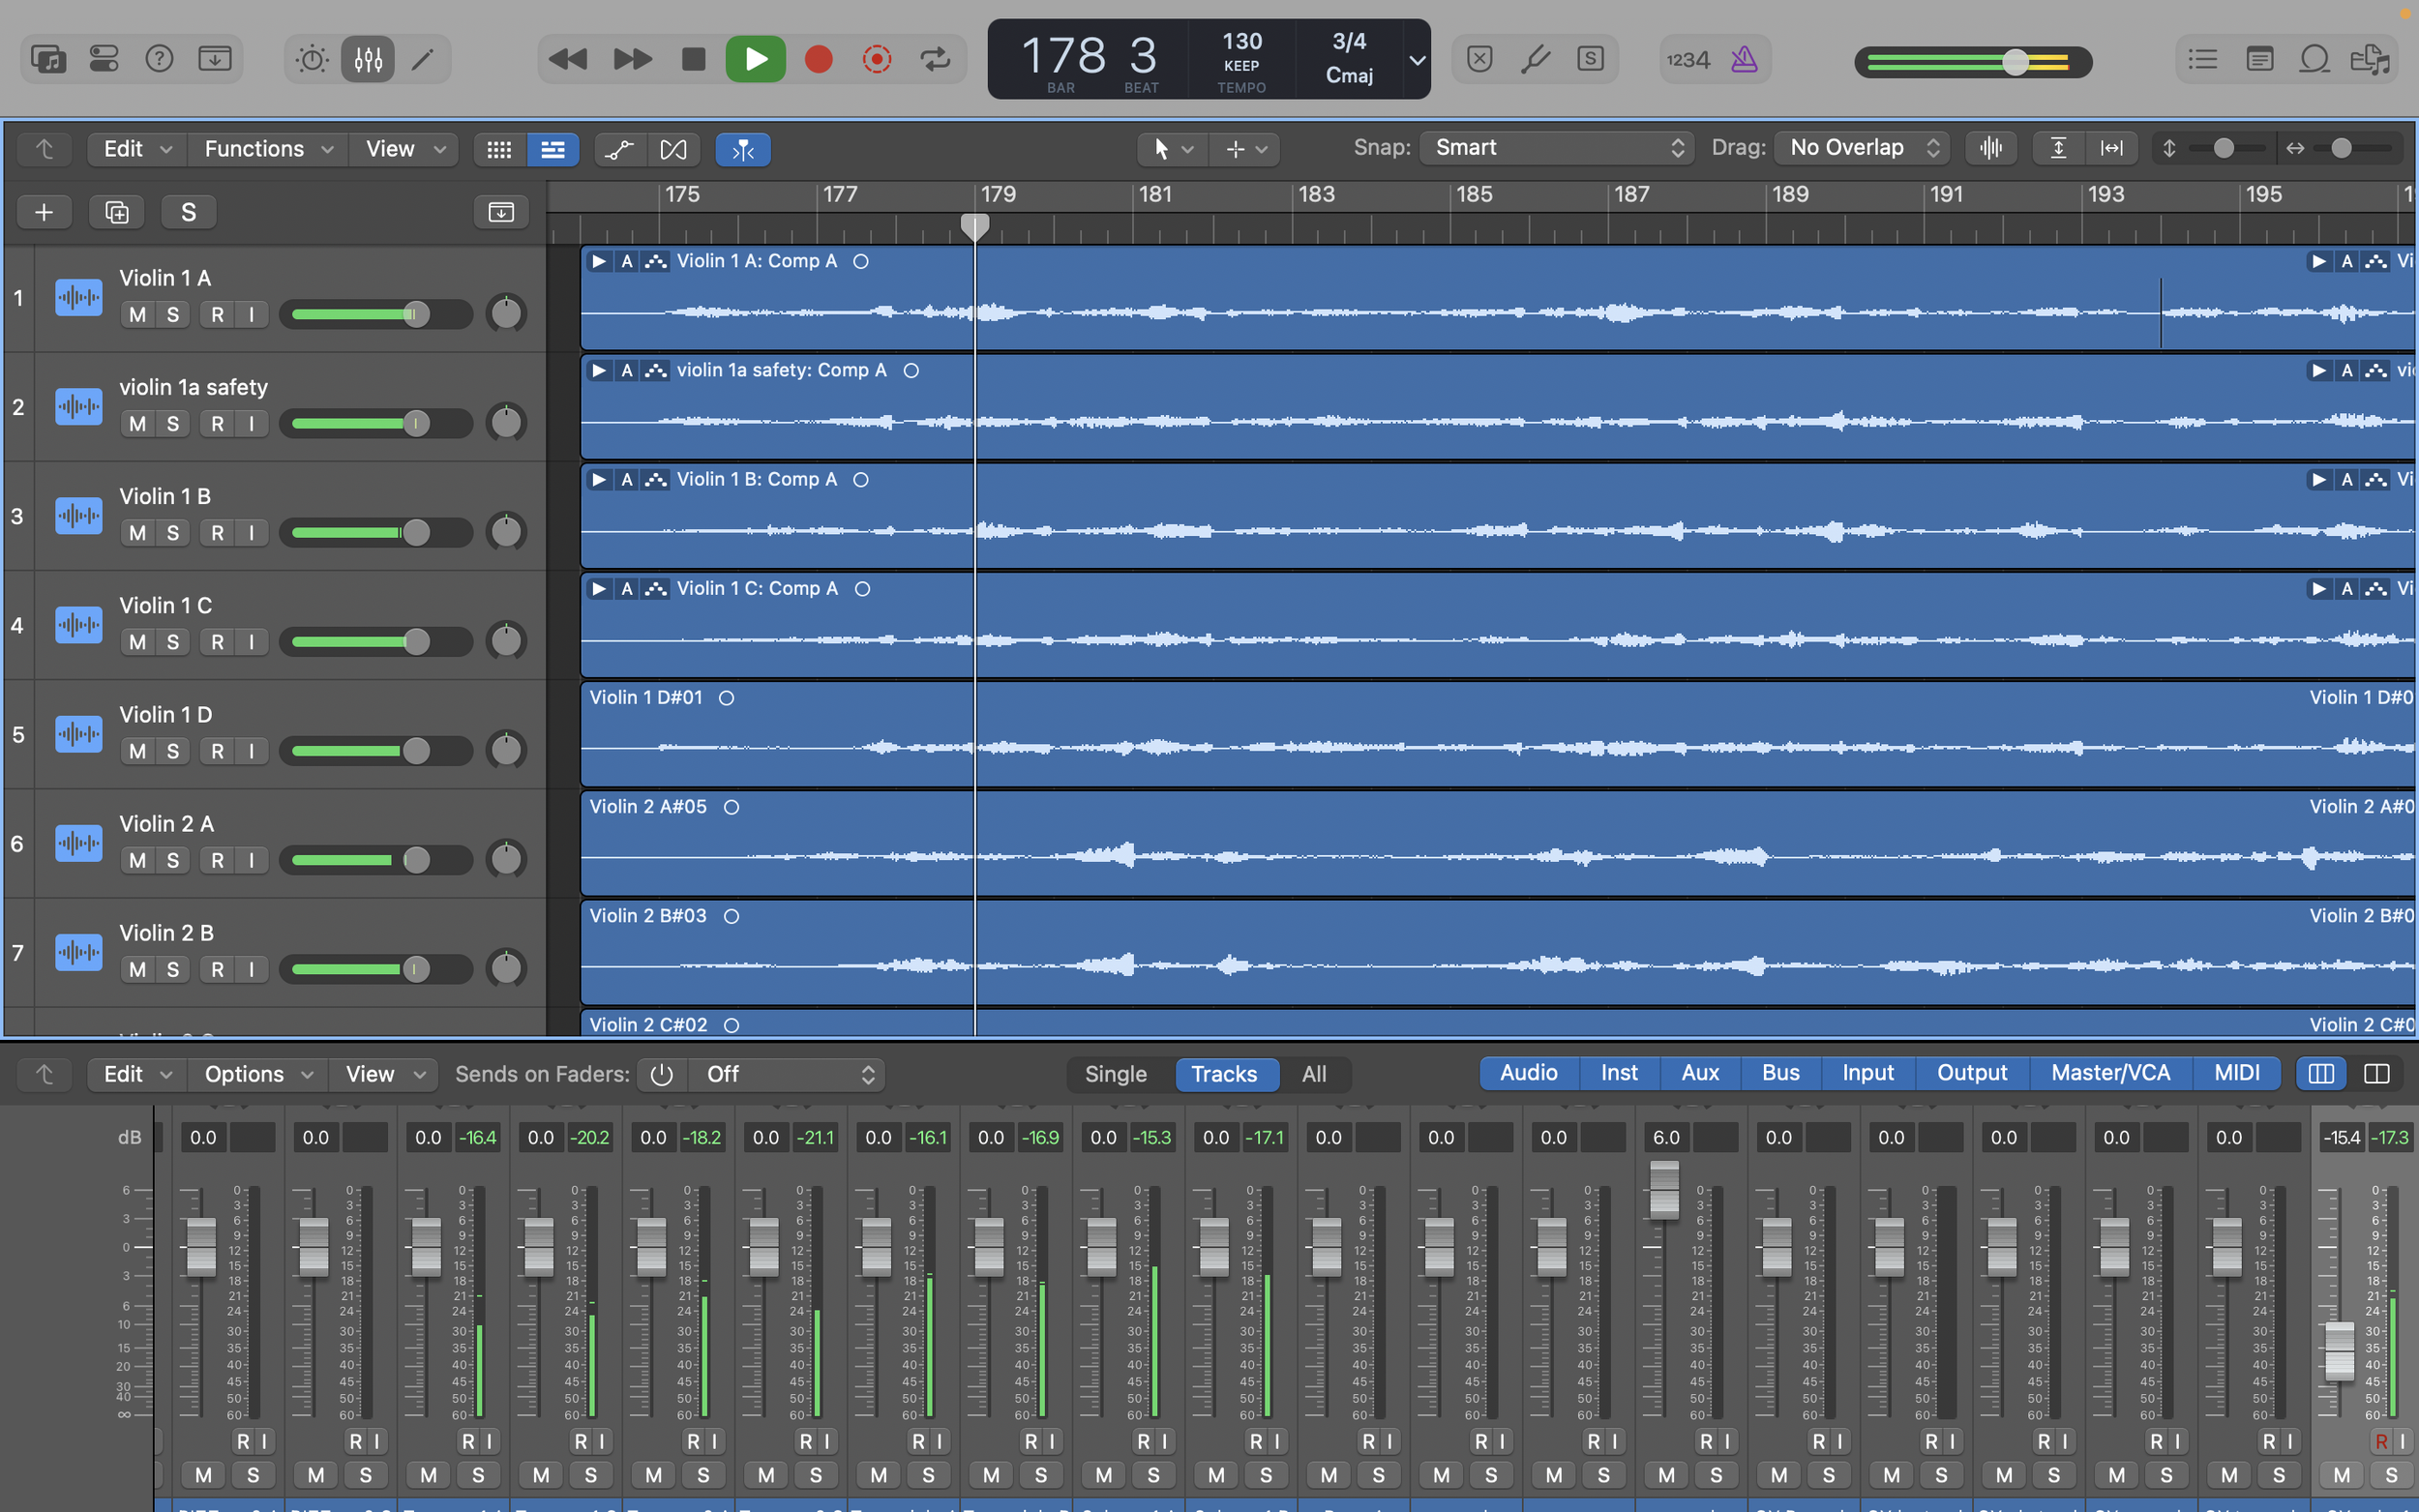Screen dimensions: 2419x1512
Task: Open the Snap Smart popup menu
Action: coord(1557,148)
